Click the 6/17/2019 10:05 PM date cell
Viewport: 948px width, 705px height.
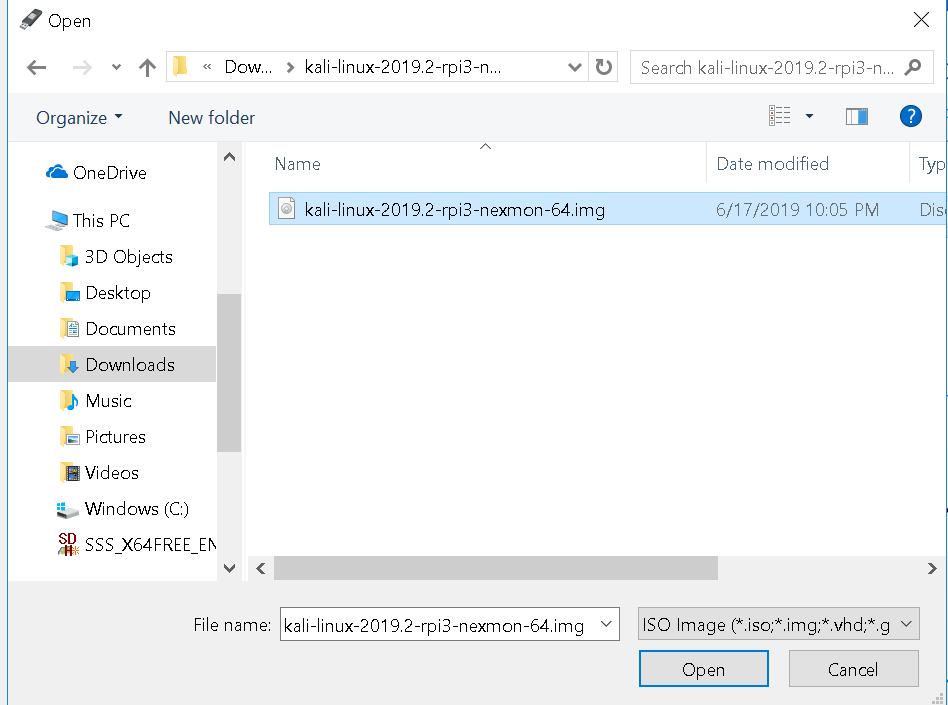pyautogui.click(x=797, y=210)
